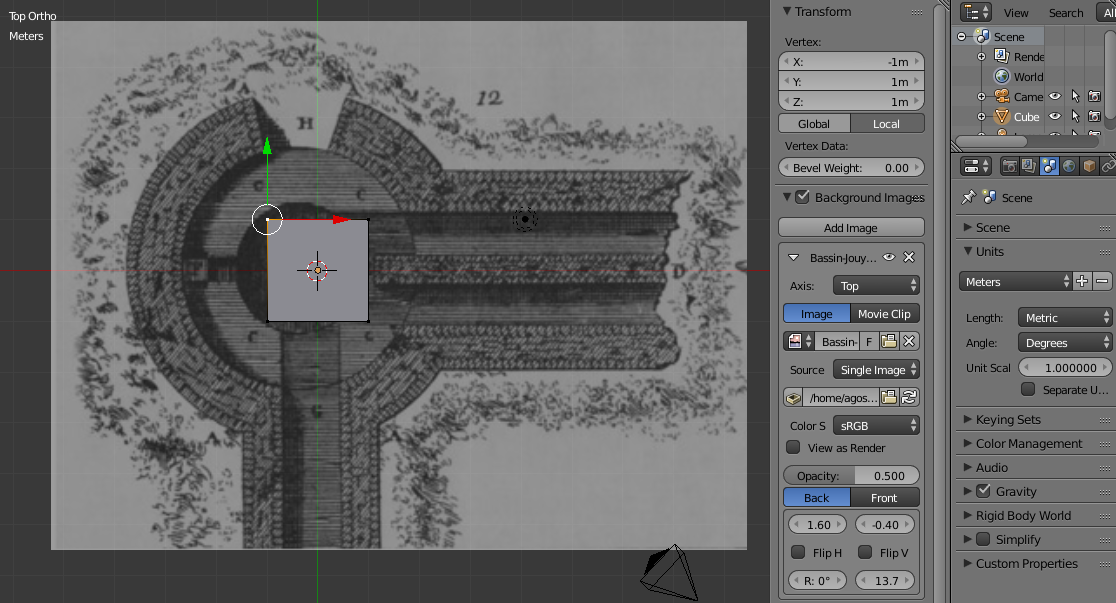
Task: Open the Angle dropdown set to Degrees
Action: [1064, 342]
